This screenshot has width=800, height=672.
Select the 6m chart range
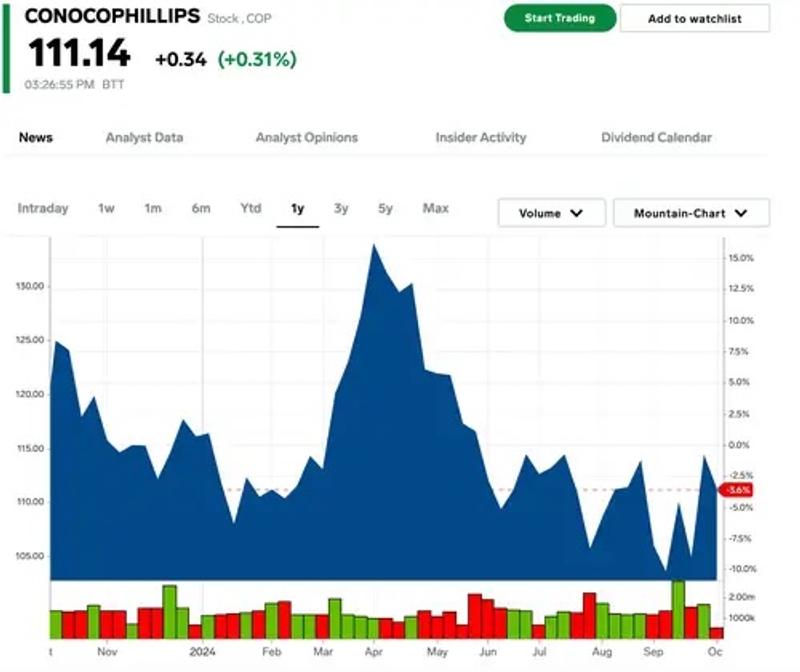tap(198, 209)
